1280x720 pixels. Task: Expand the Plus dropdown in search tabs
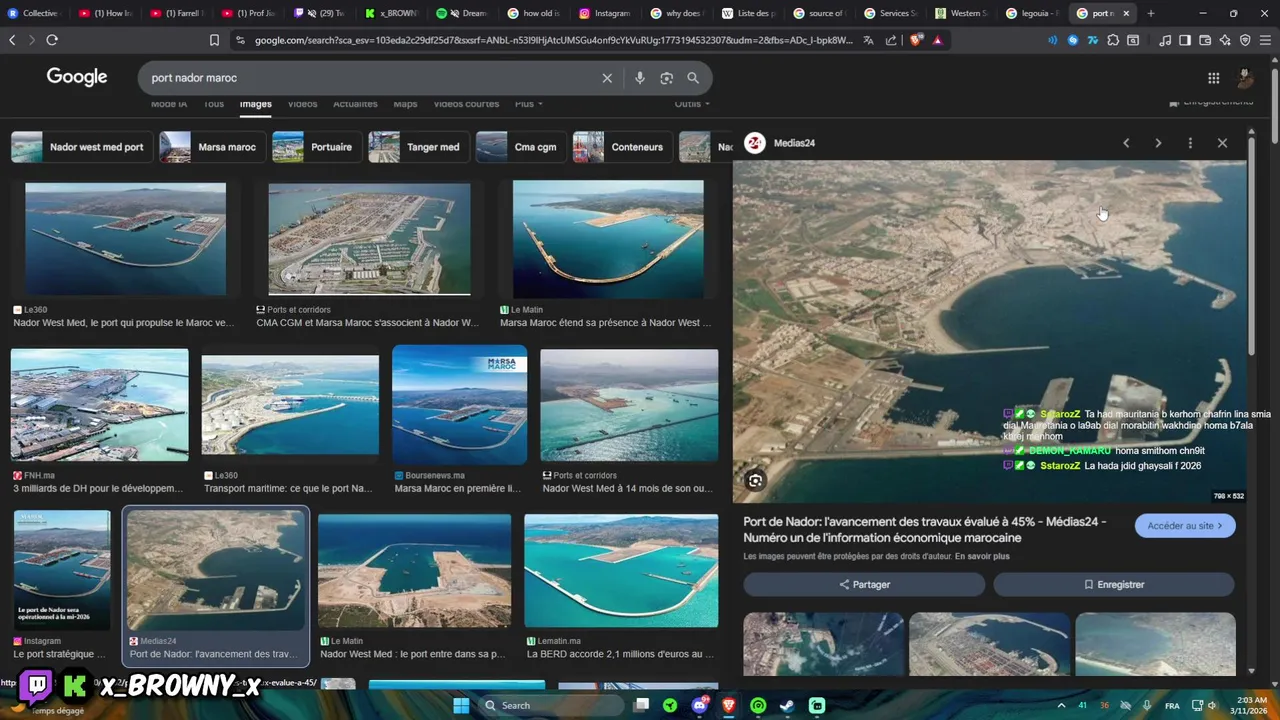(529, 104)
